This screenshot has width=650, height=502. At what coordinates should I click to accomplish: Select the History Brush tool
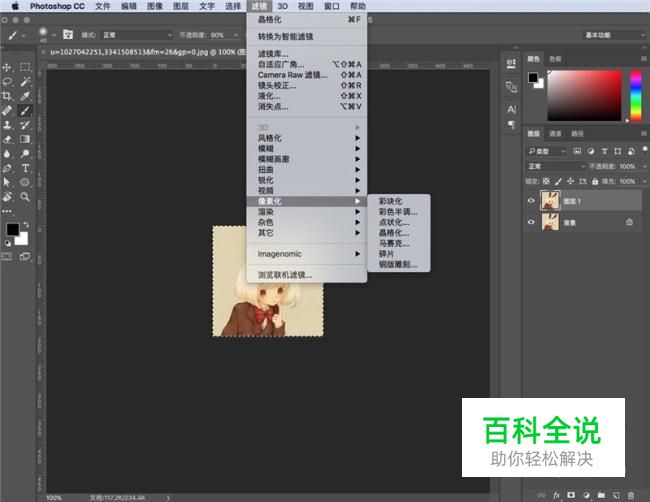[x=25, y=125]
